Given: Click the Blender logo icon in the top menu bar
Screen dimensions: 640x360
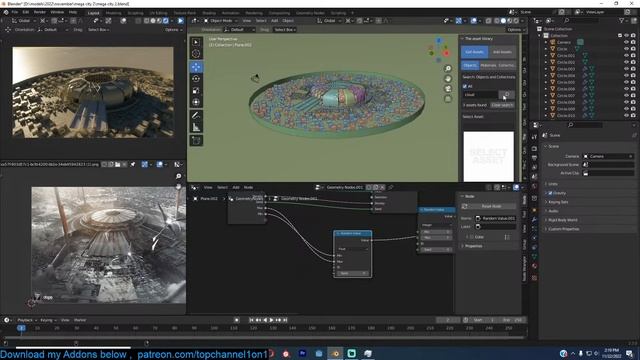Looking at the screenshot, I should [6, 12].
